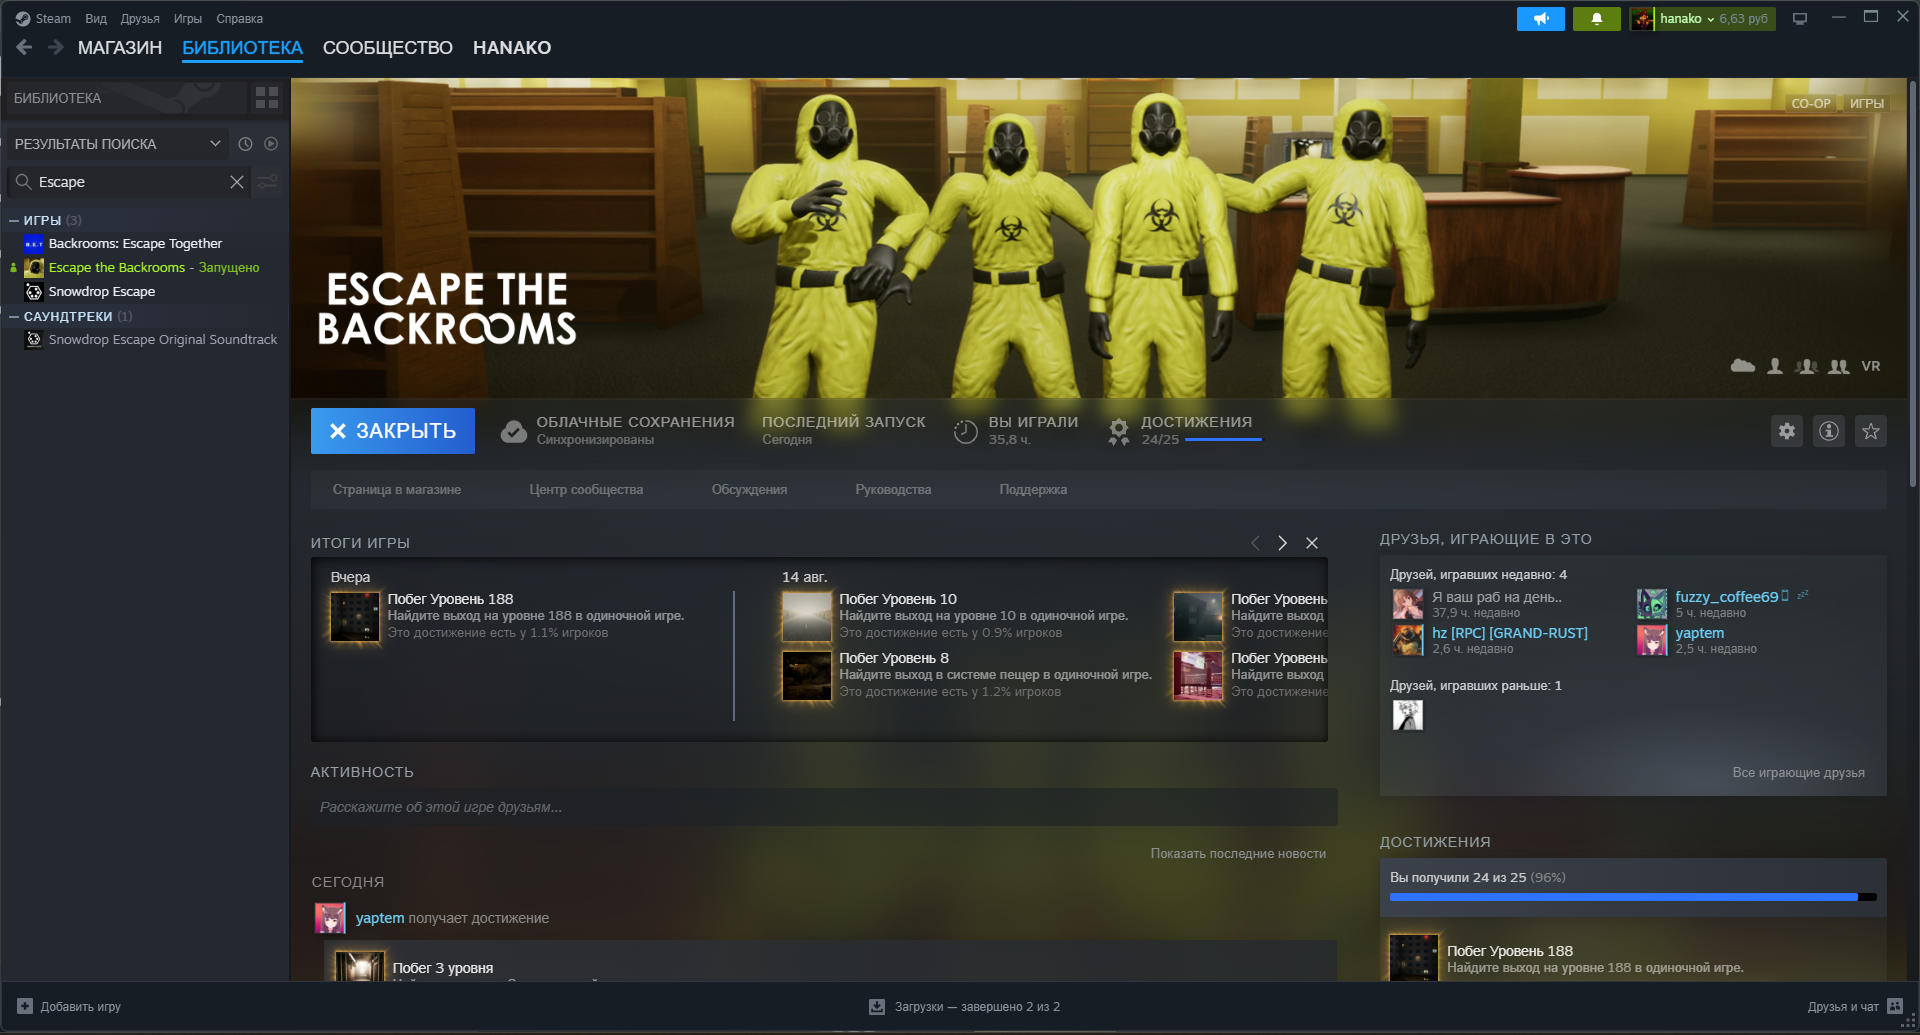Expand the РЕЗУЛЬТАТЫ ПОИСКА dropdown

118,144
